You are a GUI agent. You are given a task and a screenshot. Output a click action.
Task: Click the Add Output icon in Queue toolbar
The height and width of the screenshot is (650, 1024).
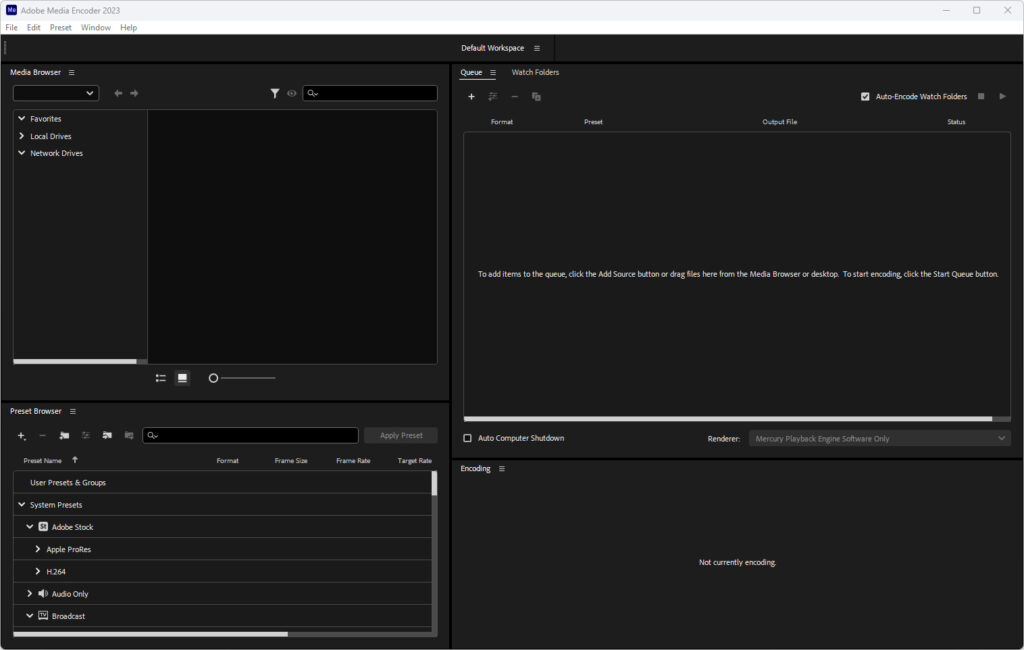493,97
